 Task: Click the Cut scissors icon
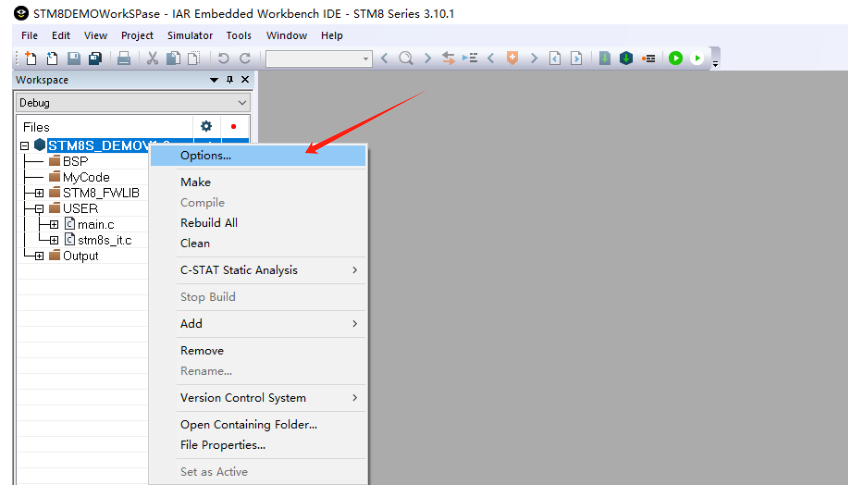click(153, 58)
